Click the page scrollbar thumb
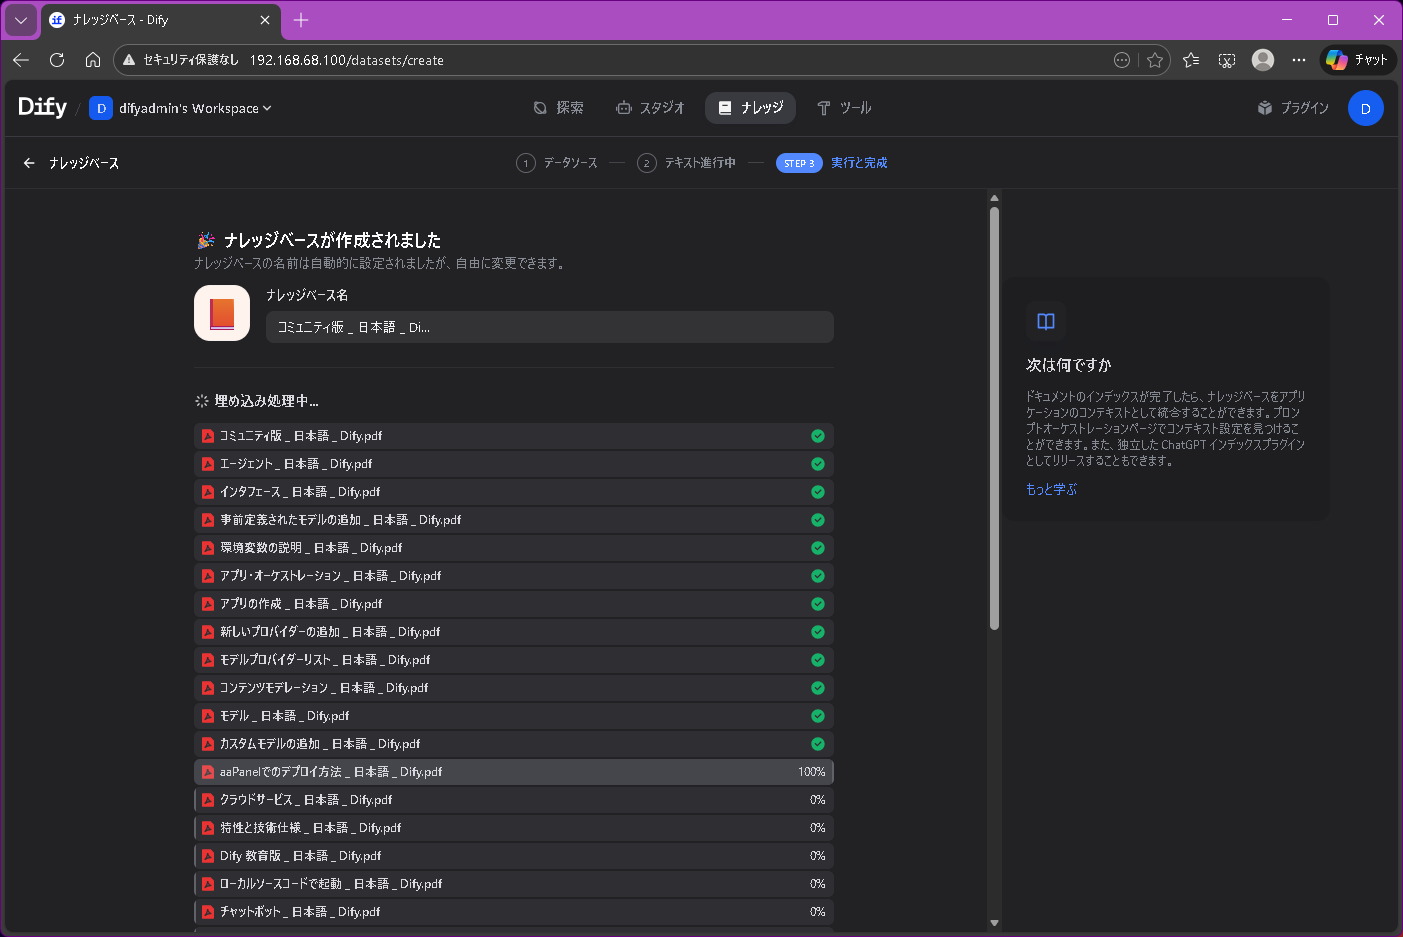This screenshot has height=937, width=1403. click(994, 418)
